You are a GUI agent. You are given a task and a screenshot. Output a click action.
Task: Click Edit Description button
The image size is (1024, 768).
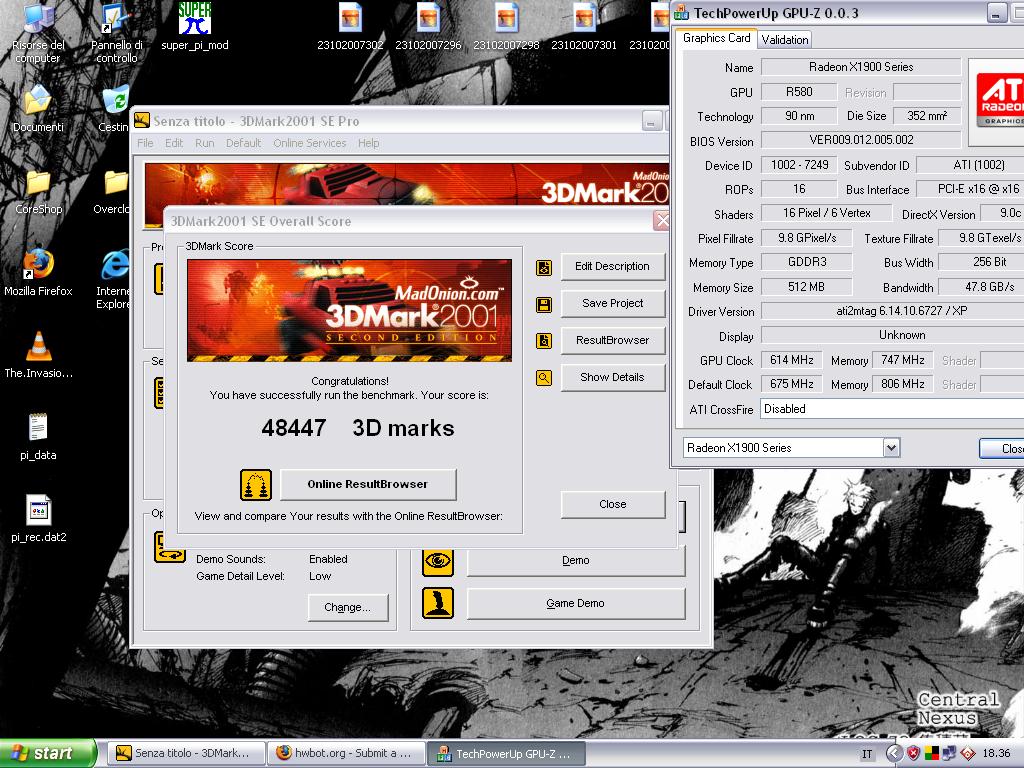(613, 266)
